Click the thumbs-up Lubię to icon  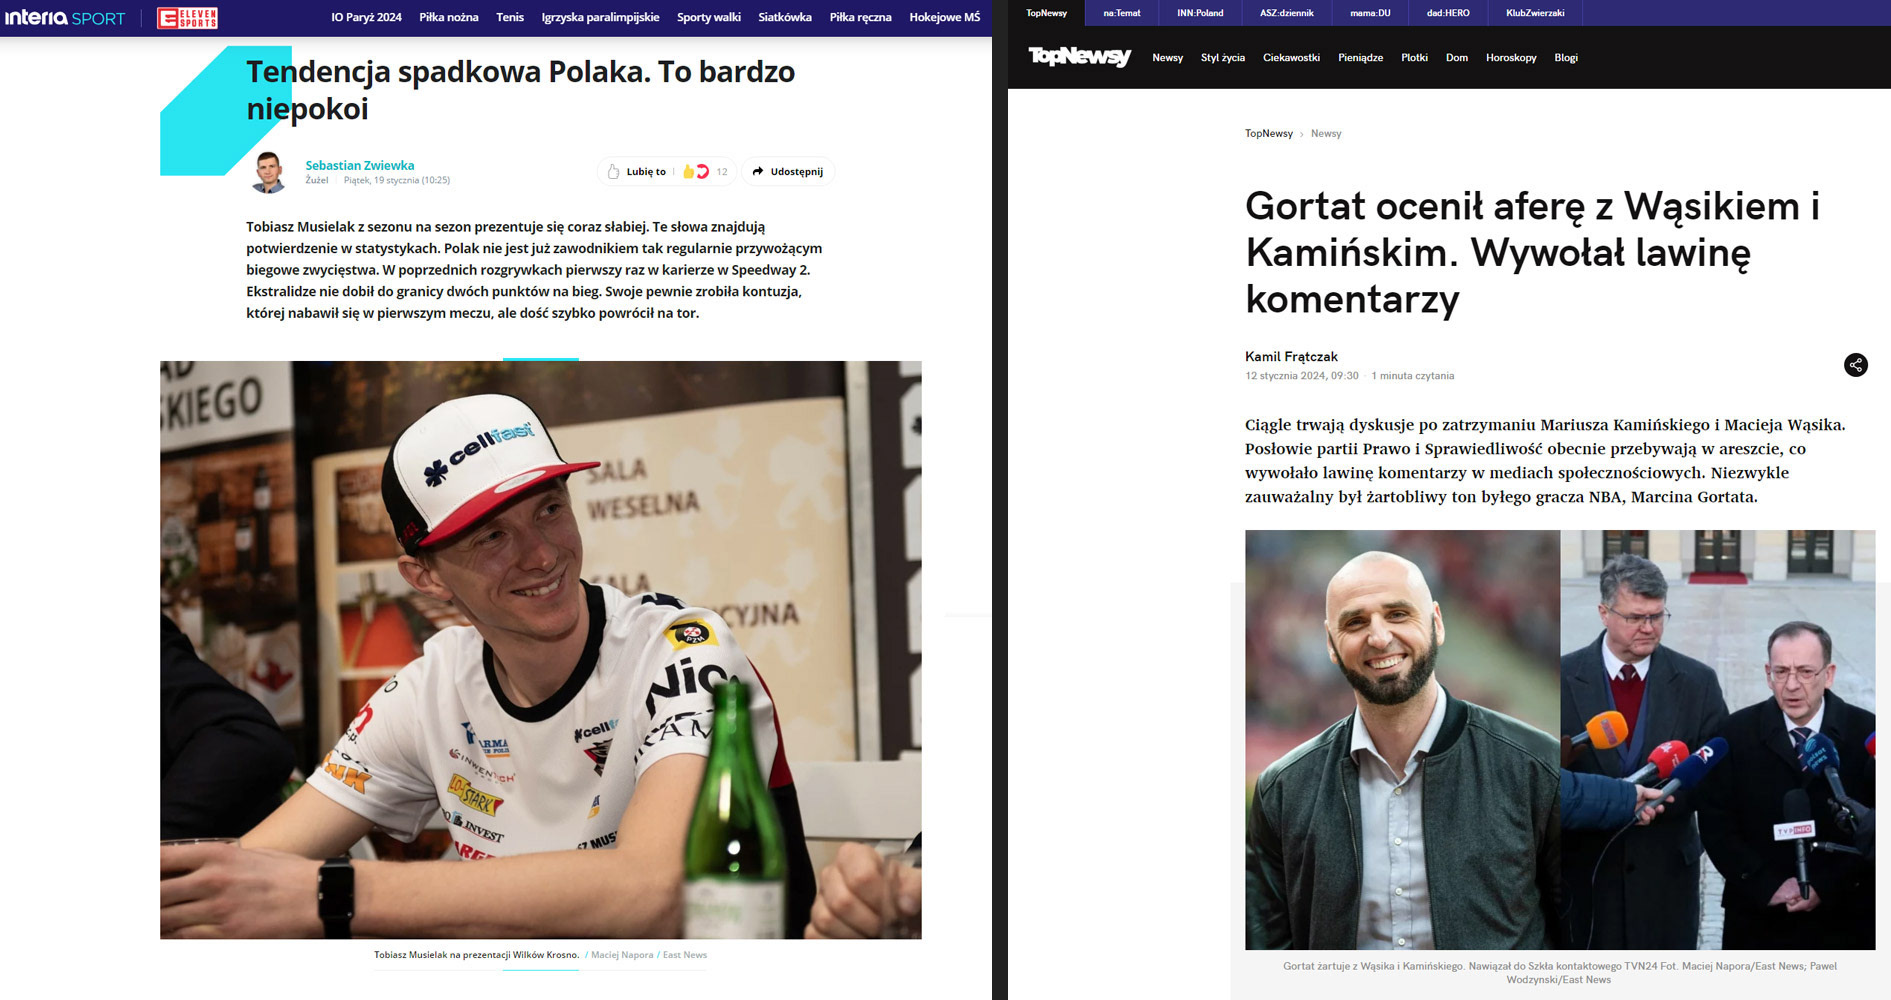(x=614, y=172)
